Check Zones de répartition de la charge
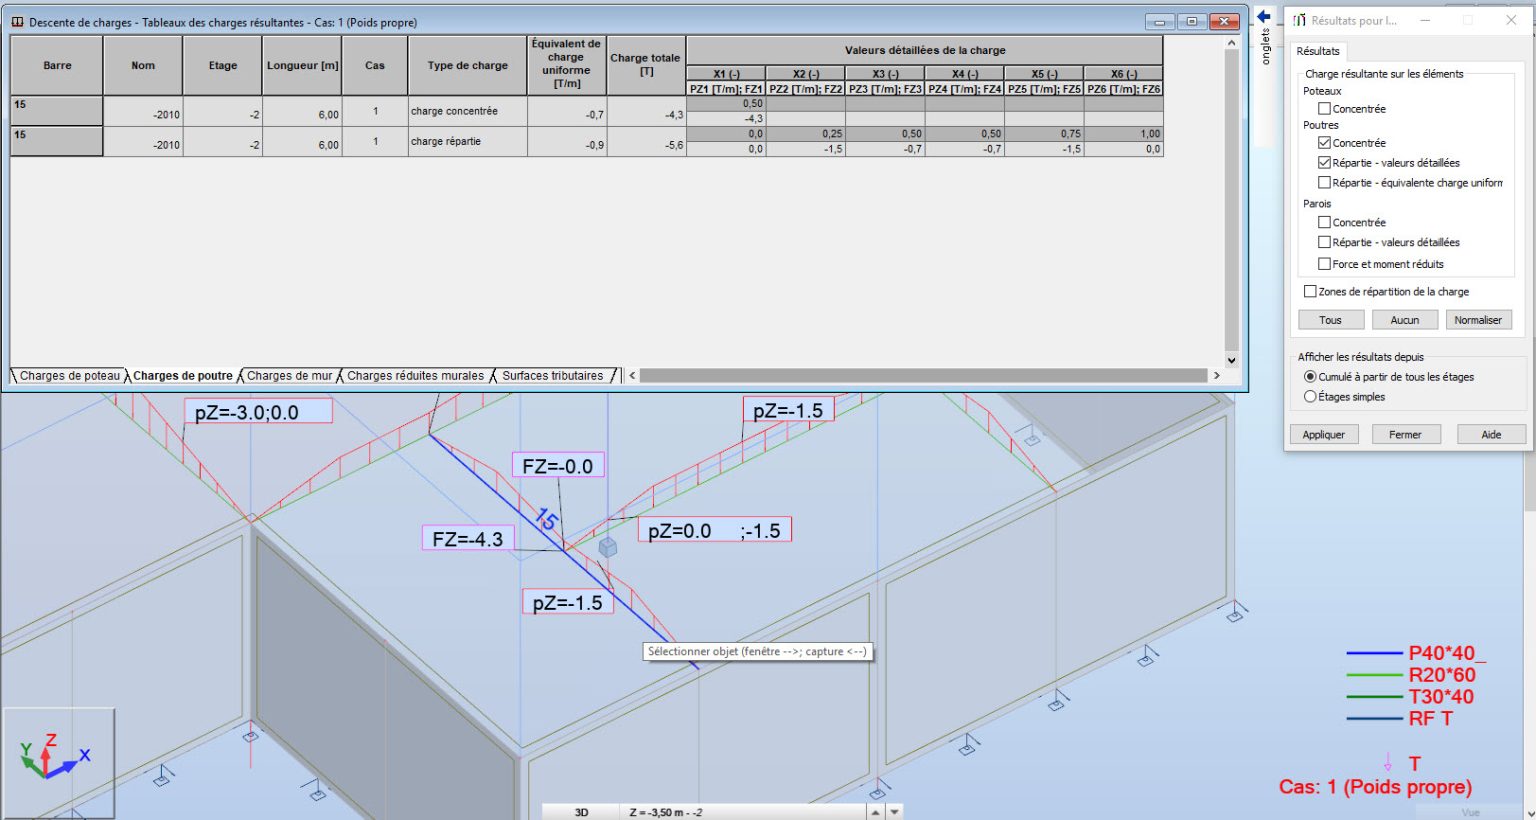This screenshot has height=820, width=1536. (1309, 291)
